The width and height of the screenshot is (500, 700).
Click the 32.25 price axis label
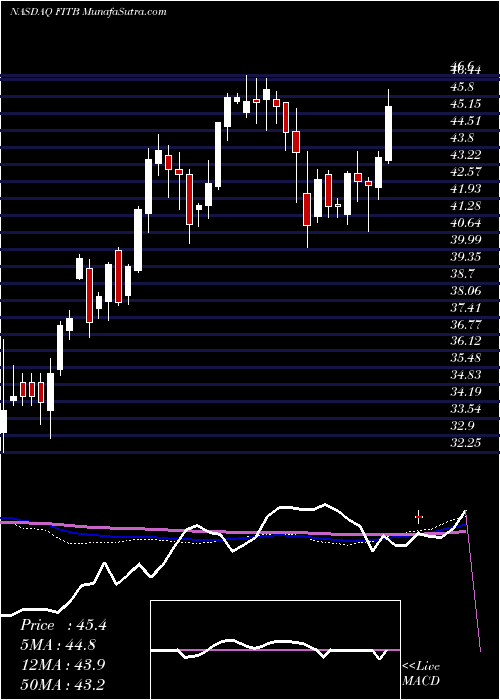click(466, 443)
